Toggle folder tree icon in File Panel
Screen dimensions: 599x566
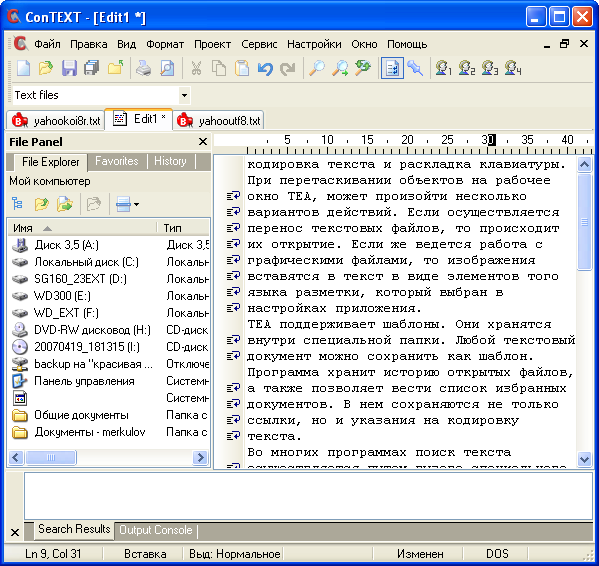pyautogui.click(x=17, y=204)
